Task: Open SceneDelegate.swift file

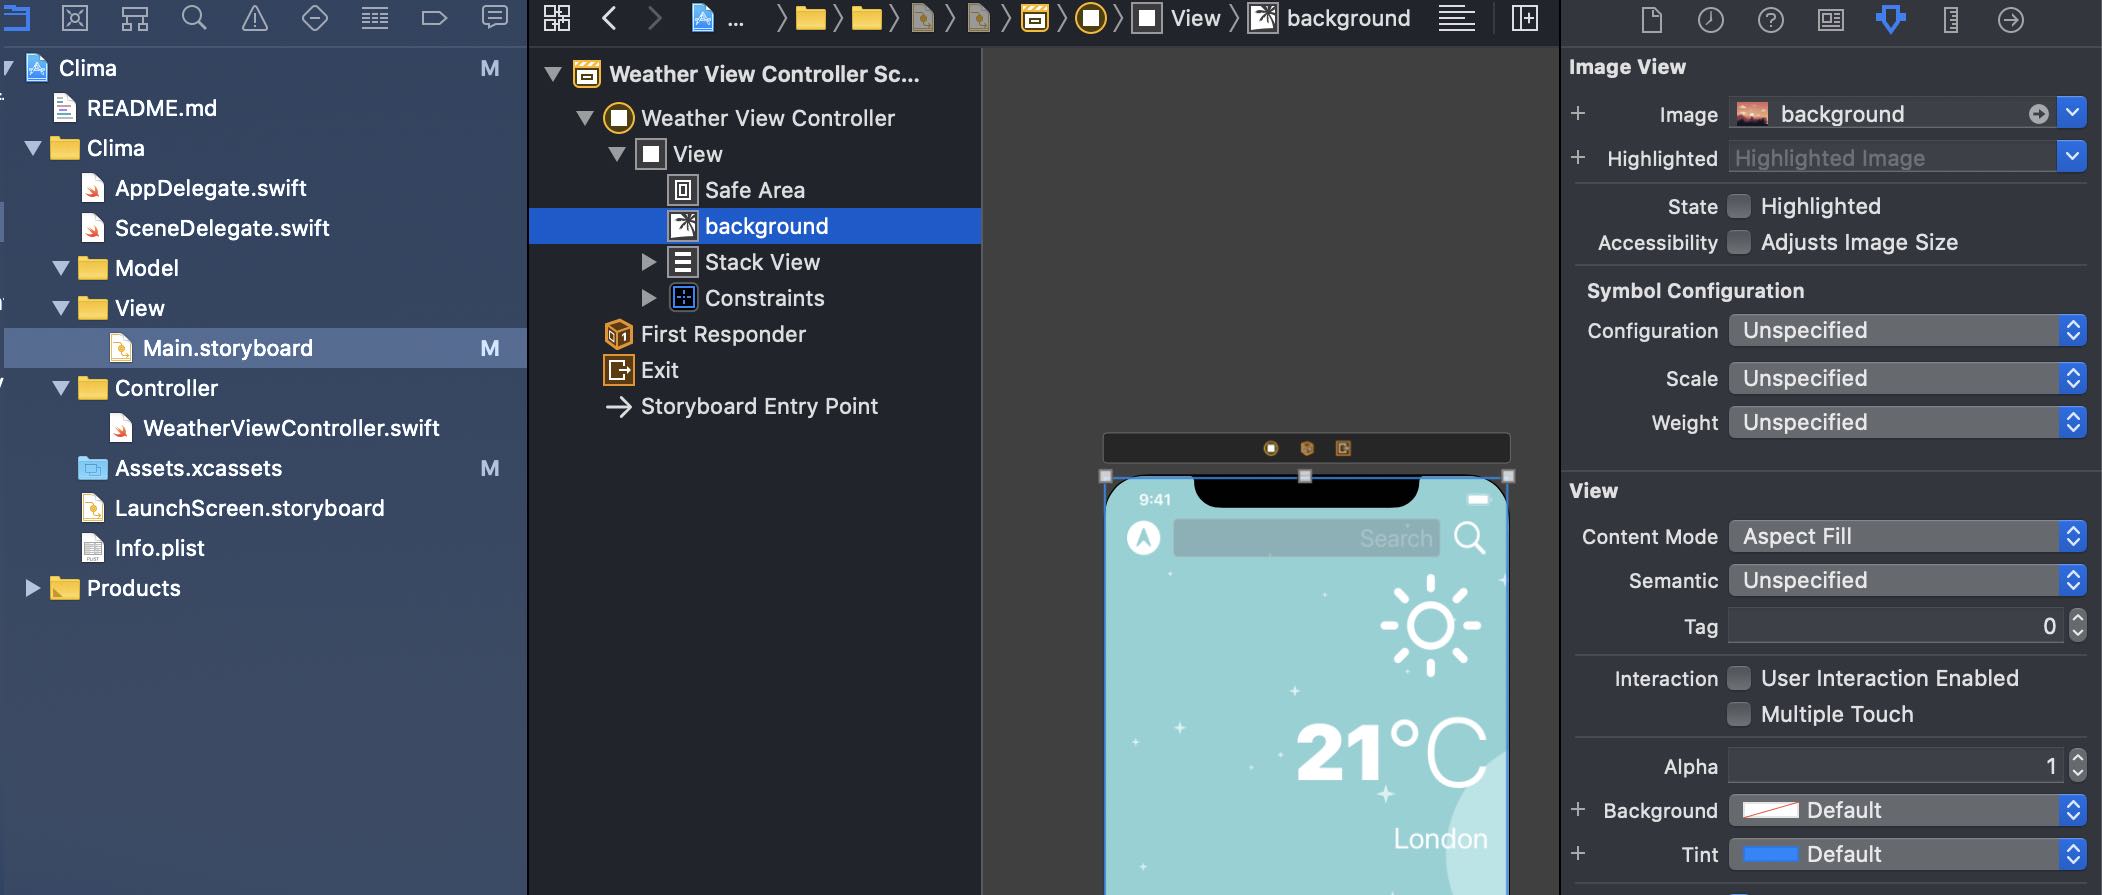Action: point(222,228)
